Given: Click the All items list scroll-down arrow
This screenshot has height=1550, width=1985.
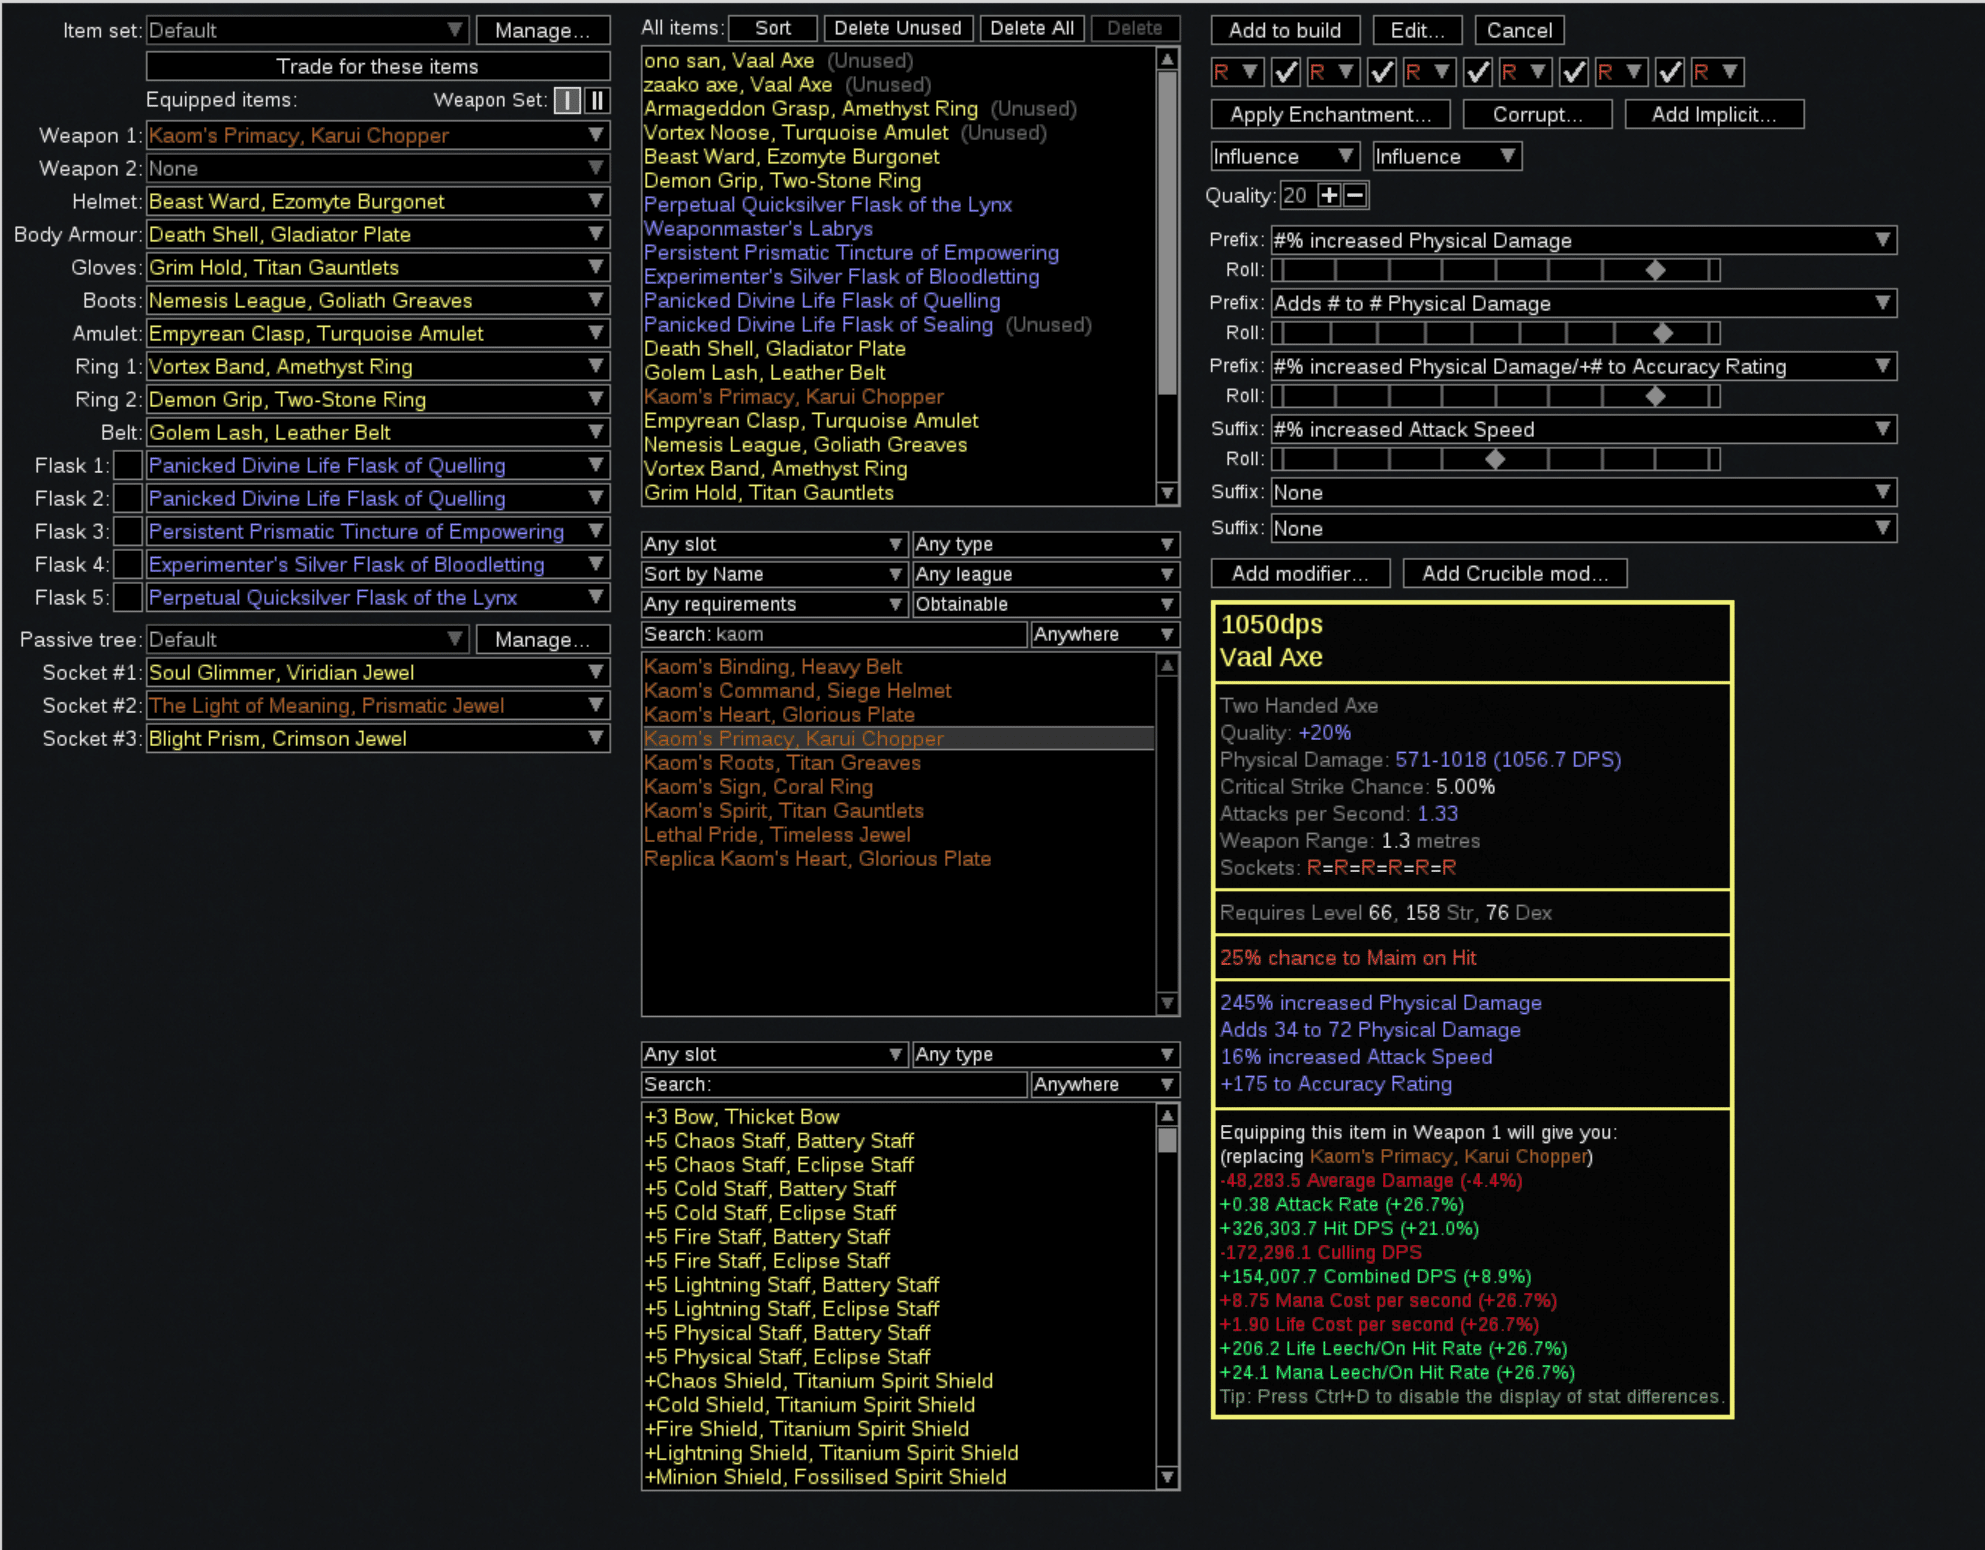Looking at the screenshot, I should 1167,493.
